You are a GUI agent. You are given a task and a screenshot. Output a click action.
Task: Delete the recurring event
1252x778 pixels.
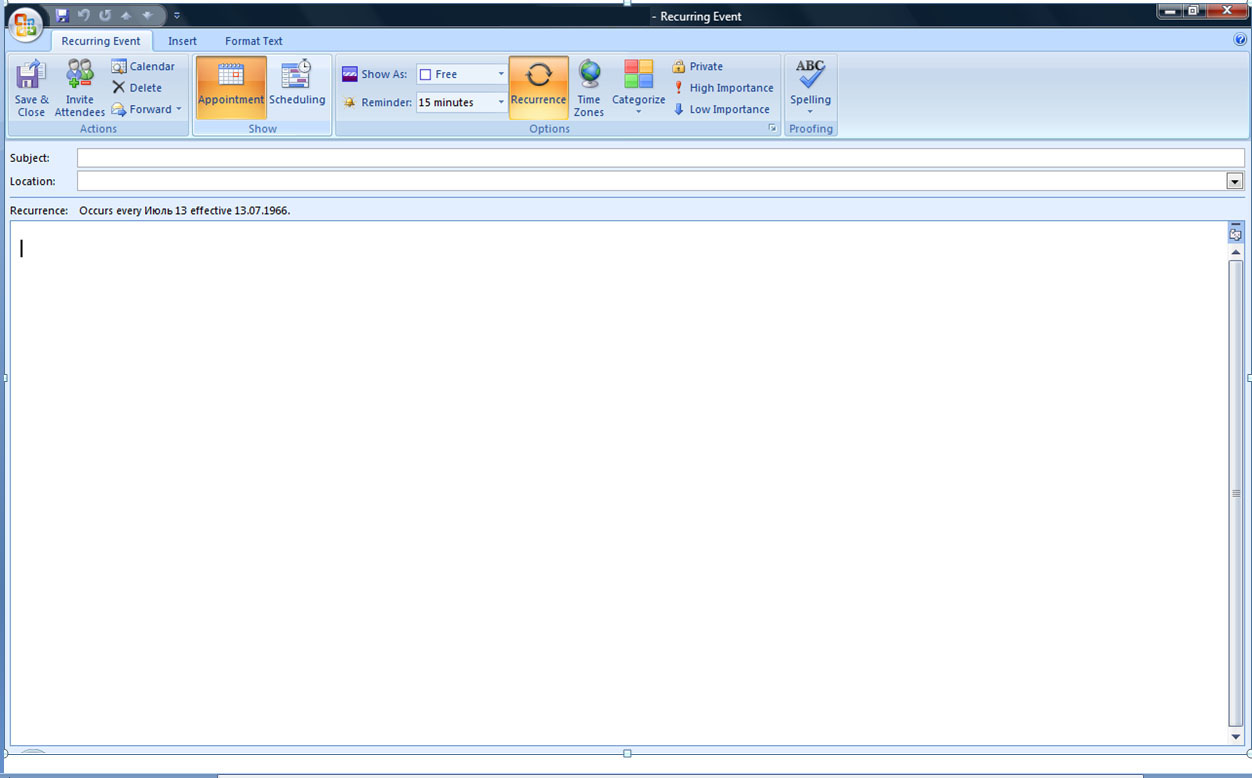pos(137,88)
